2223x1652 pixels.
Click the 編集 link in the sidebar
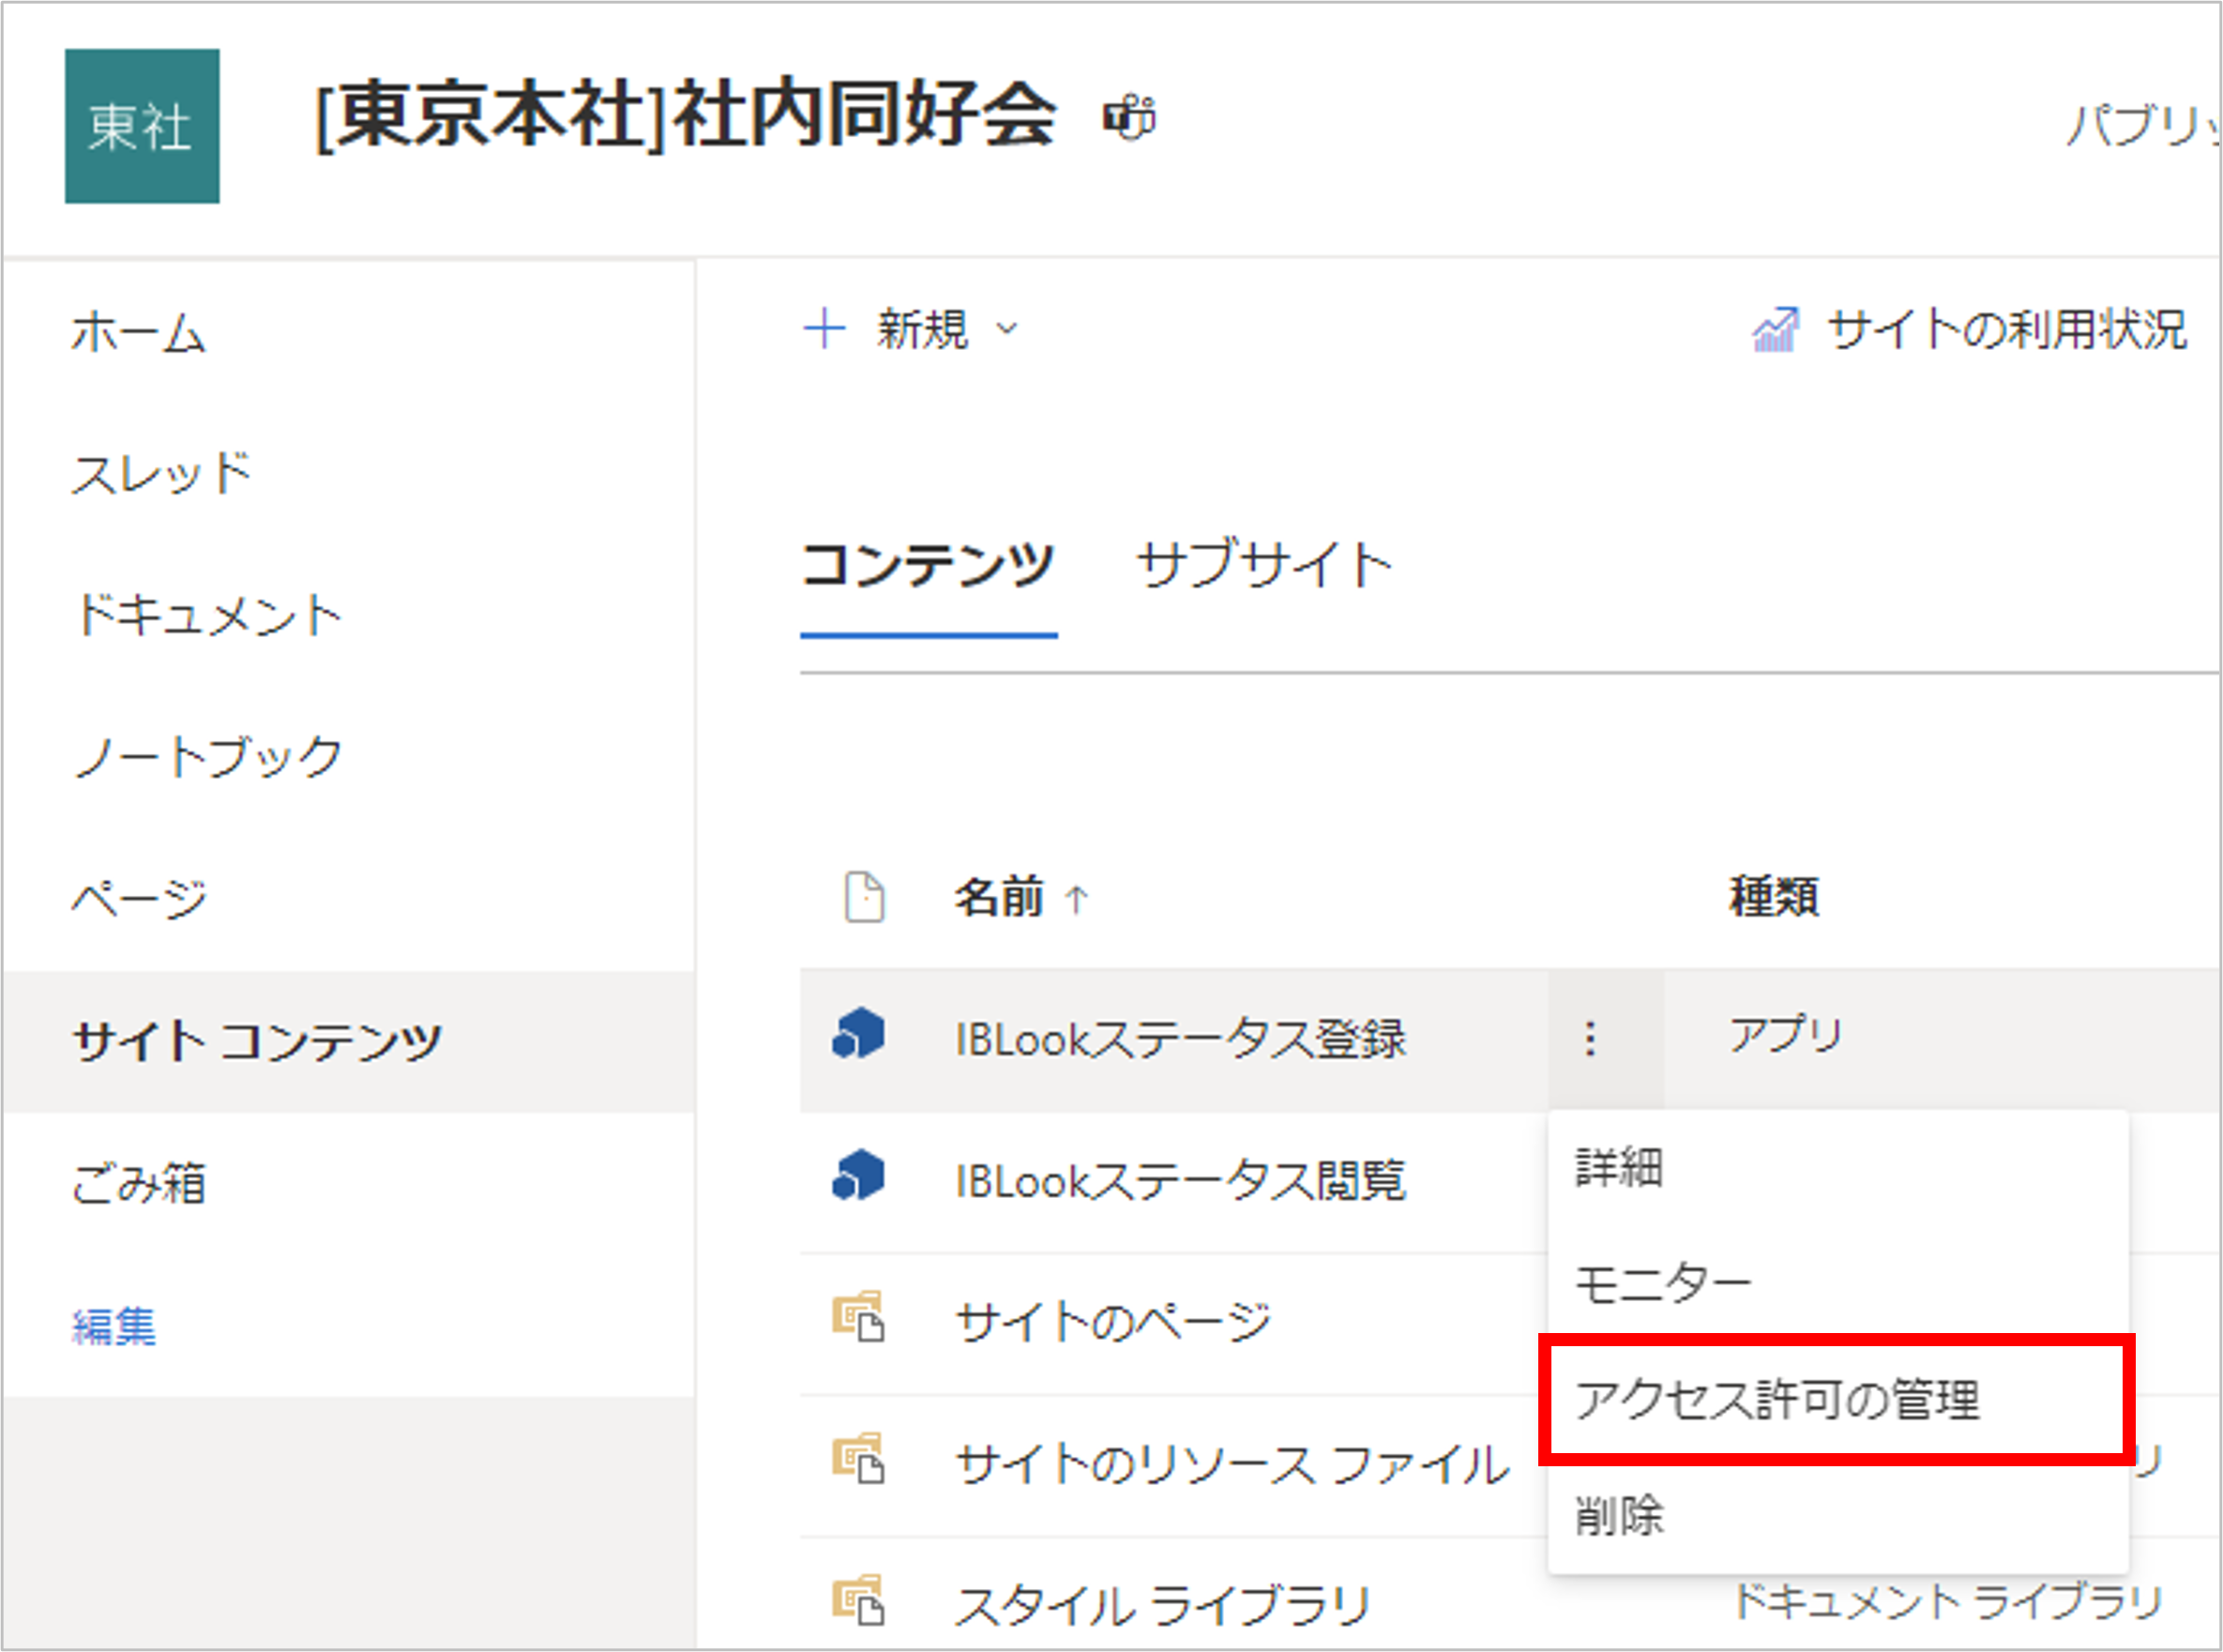(114, 1327)
